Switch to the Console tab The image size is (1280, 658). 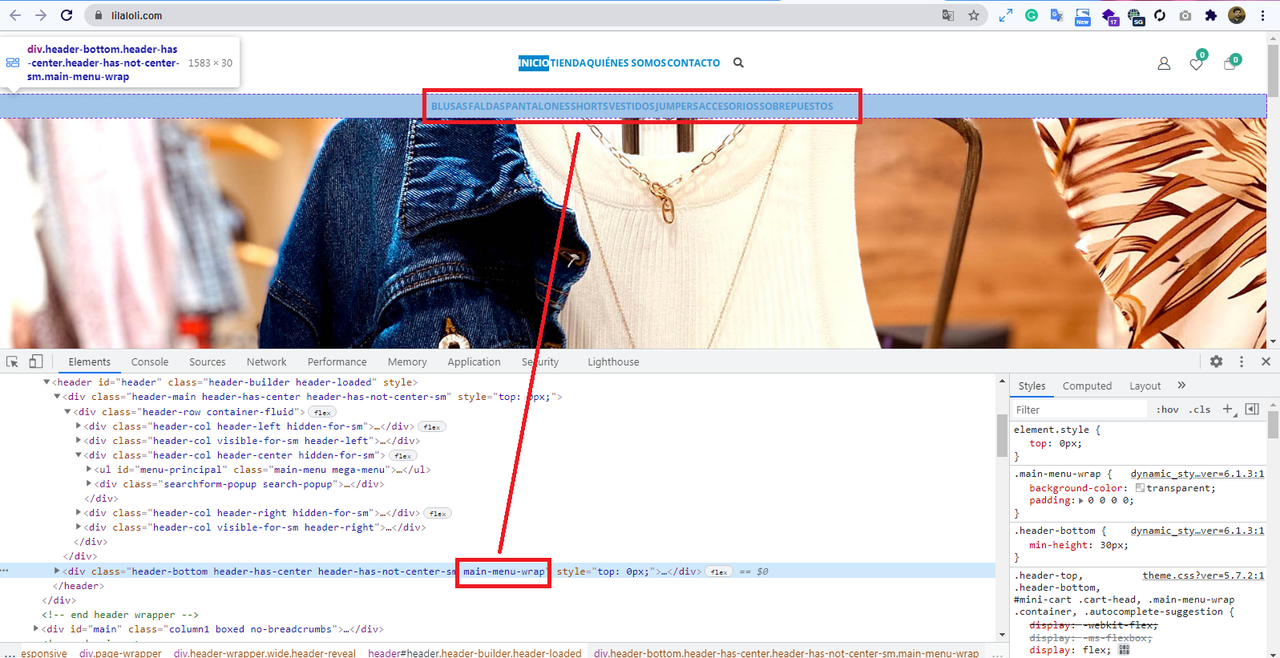click(150, 362)
